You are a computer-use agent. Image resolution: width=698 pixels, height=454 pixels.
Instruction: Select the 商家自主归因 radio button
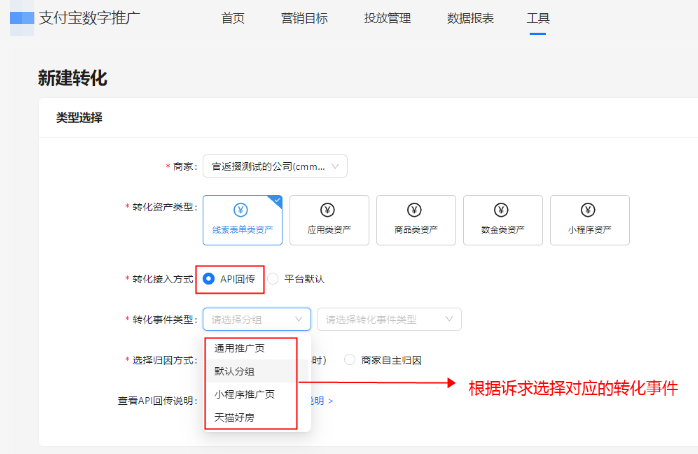point(350,360)
